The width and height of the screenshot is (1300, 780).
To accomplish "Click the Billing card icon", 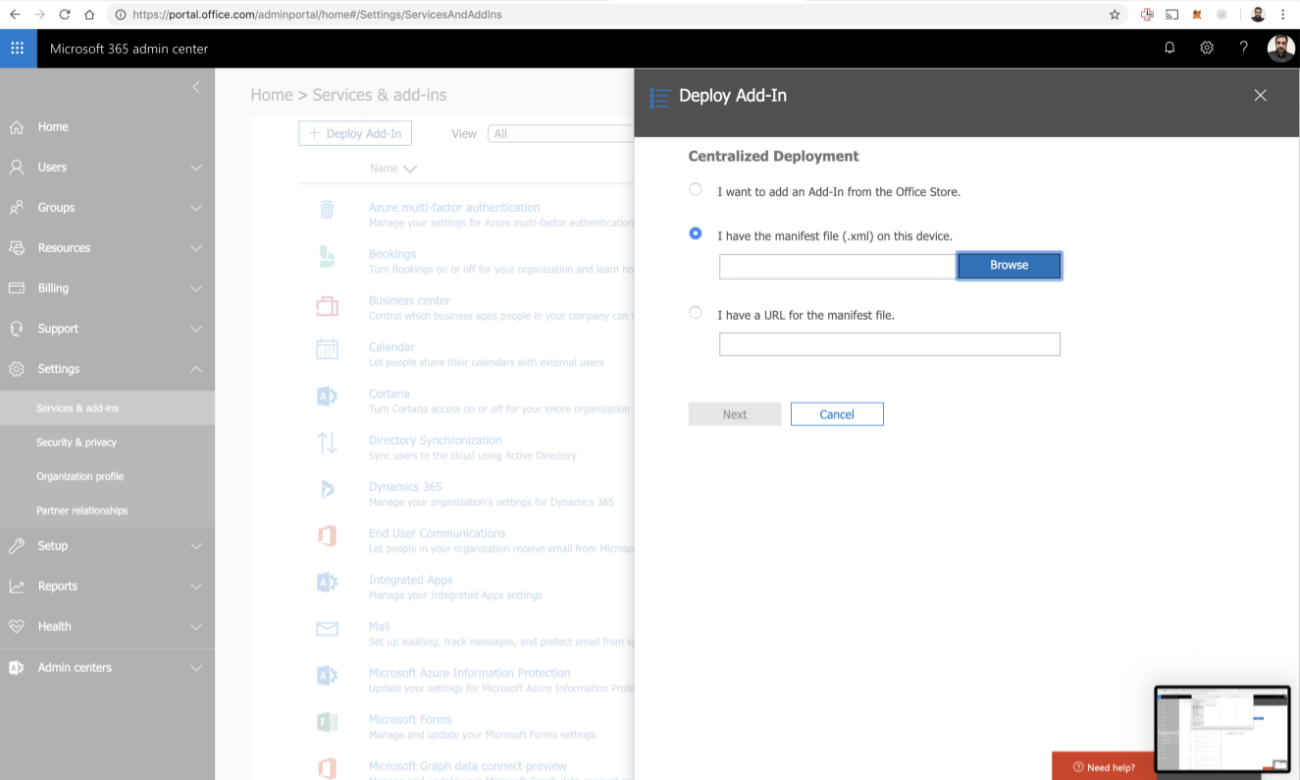I will click(17, 288).
